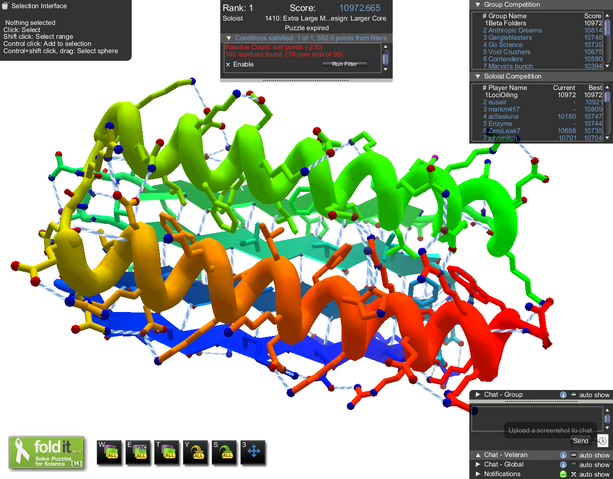Click the Beta Folders group row
This screenshot has width=613, height=479.
pos(541,23)
